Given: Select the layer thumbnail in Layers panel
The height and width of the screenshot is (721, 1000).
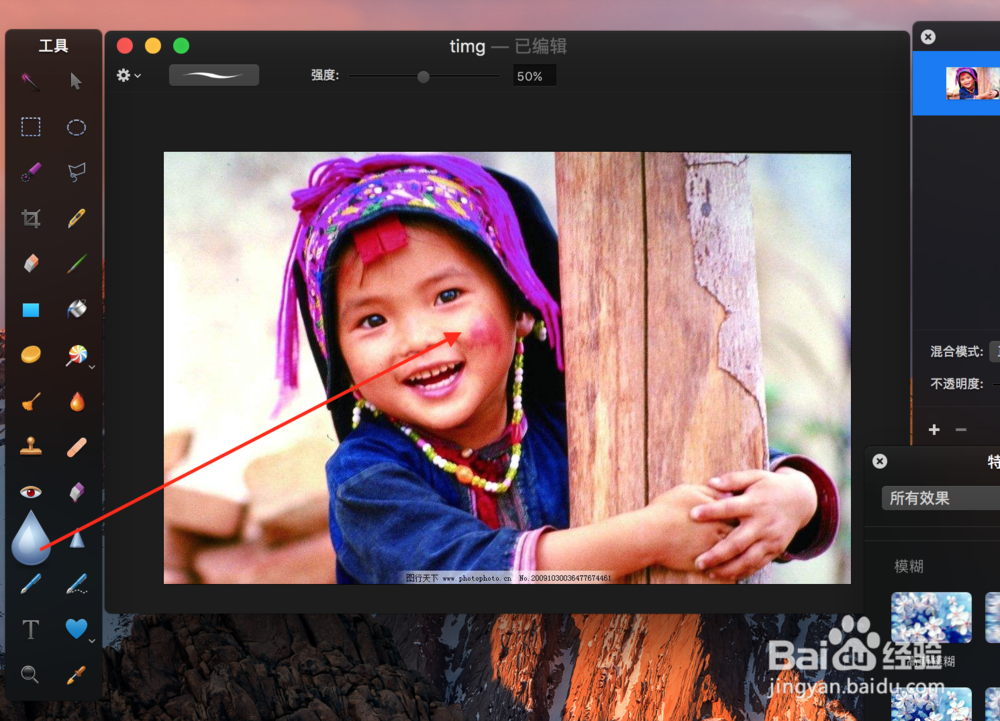Looking at the screenshot, I should click(972, 83).
